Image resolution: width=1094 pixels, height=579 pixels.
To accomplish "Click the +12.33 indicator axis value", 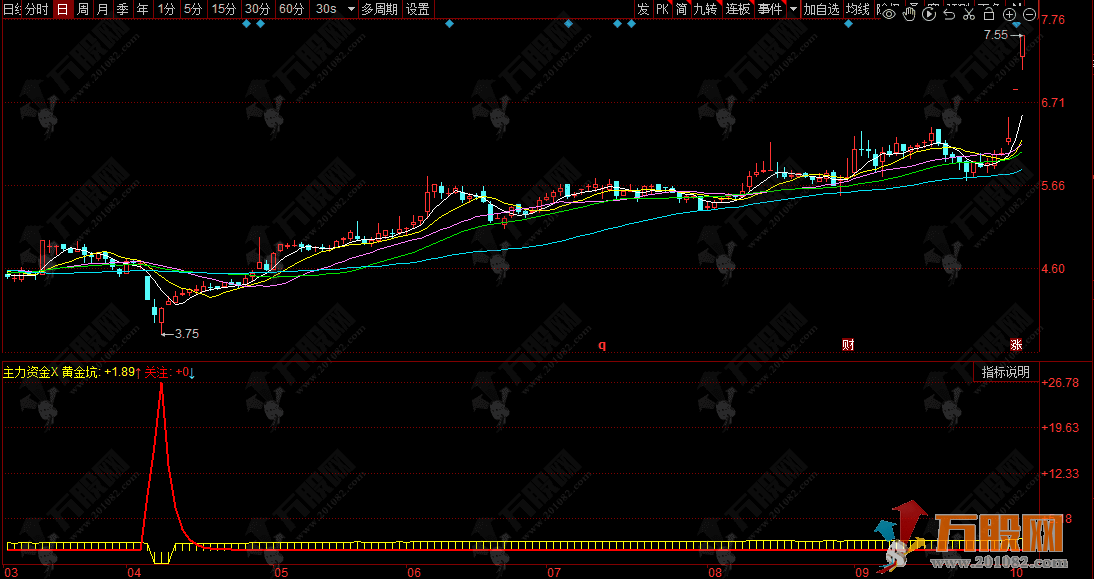I will 1060,474.
